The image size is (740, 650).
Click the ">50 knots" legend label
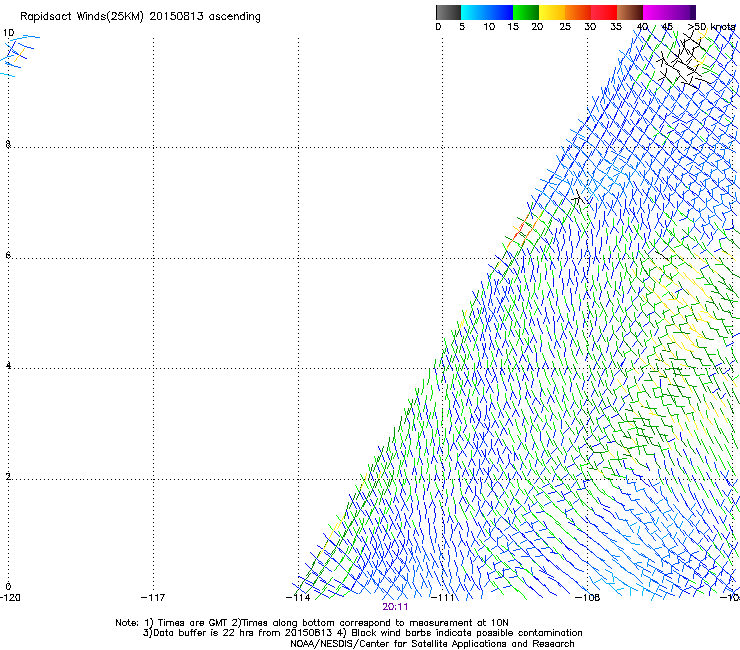pos(711,27)
